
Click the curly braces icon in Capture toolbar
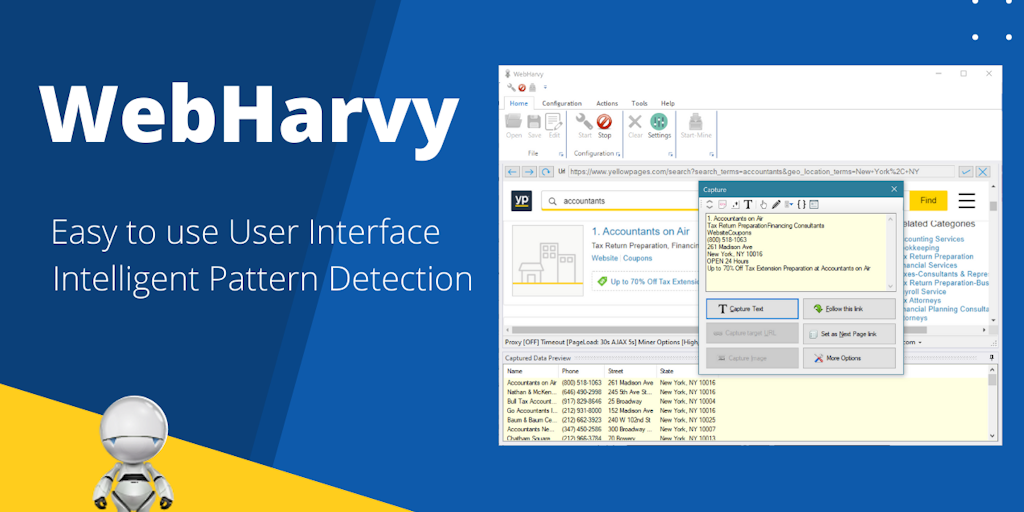[x=801, y=204]
